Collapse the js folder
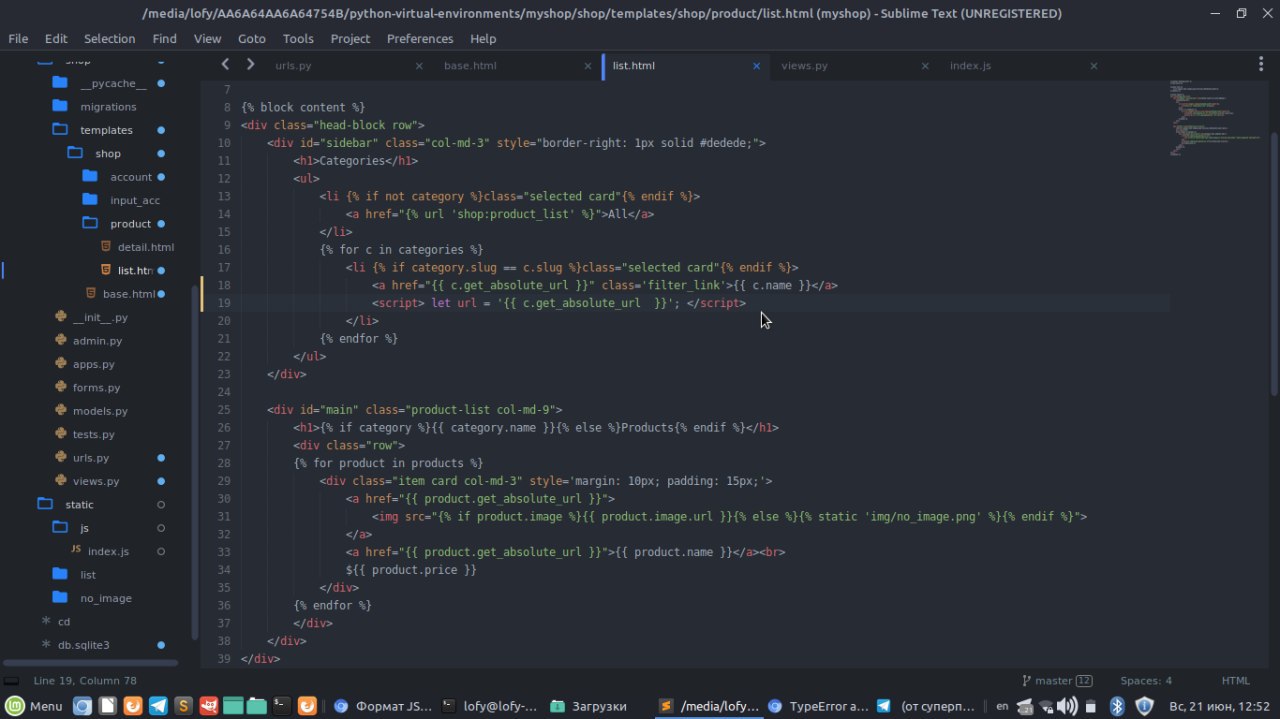The height and width of the screenshot is (719, 1280). click(84, 528)
